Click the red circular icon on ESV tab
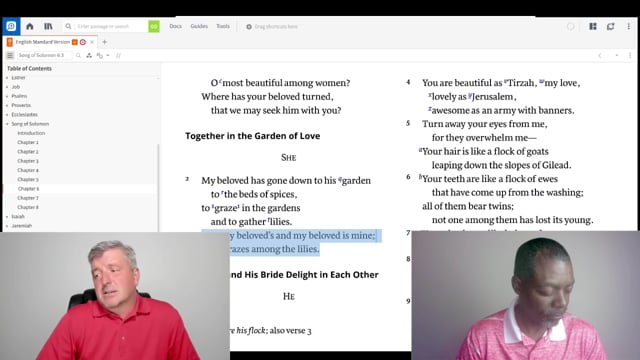The width and height of the screenshot is (640, 360). pos(83,42)
